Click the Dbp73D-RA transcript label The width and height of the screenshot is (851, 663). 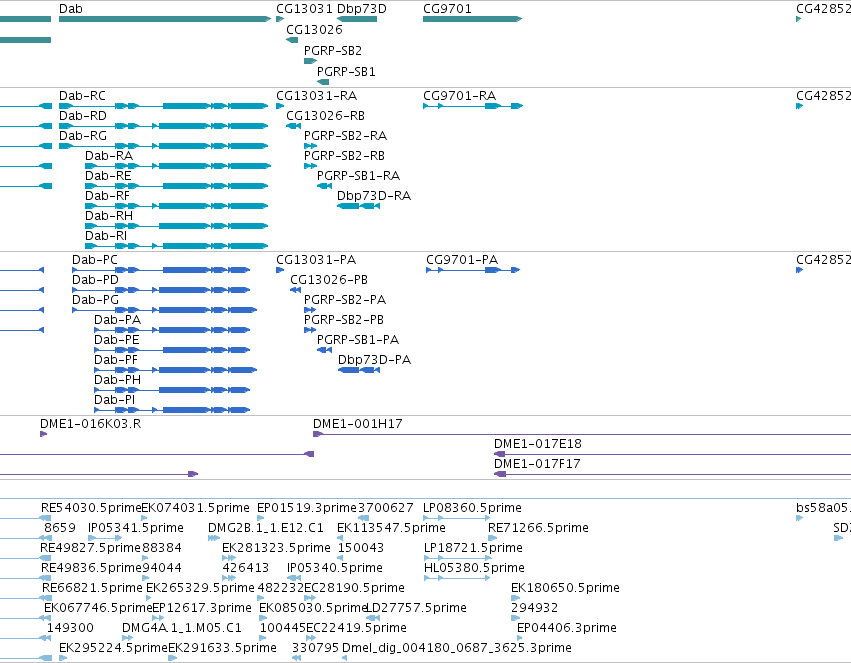373,196
